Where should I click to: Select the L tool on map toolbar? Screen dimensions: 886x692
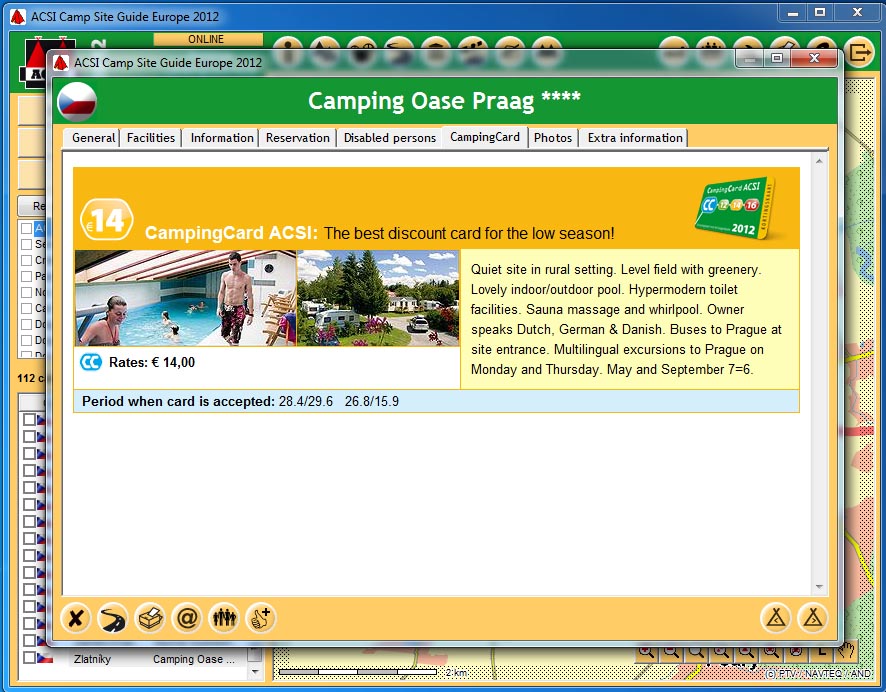tap(821, 651)
